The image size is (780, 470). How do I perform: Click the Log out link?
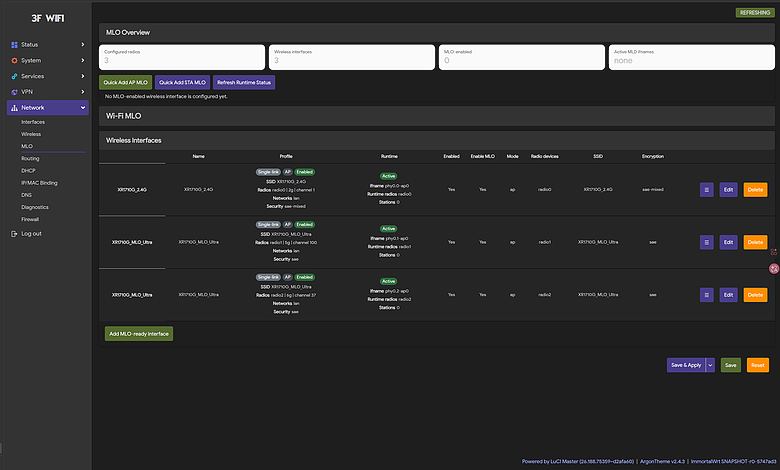[31, 234]
